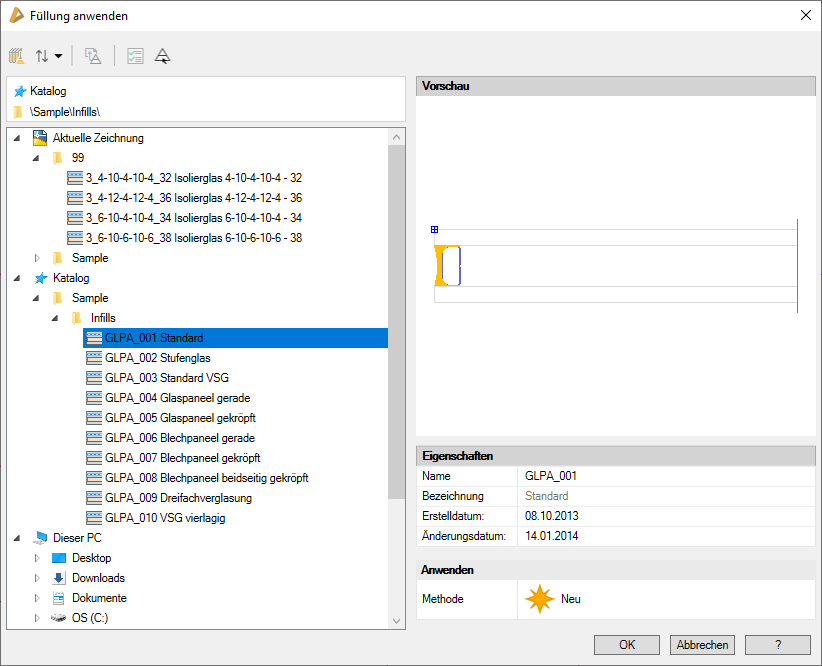Screen dimensions: 822x666
Task: Select GLPA_002 Stufenglas infill
Action: (x=157, y=358)
